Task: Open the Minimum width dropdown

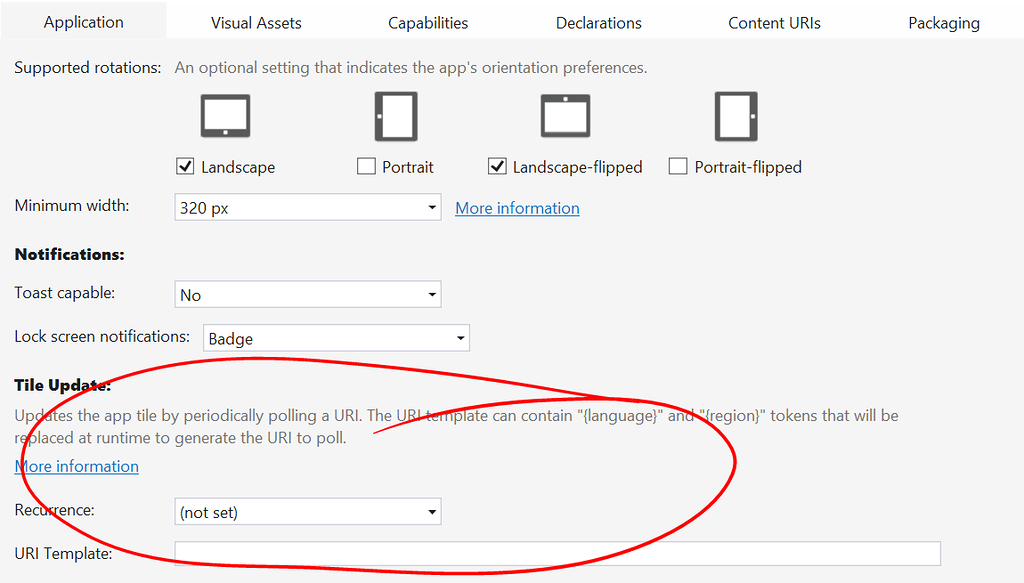Action: point(307,208)
